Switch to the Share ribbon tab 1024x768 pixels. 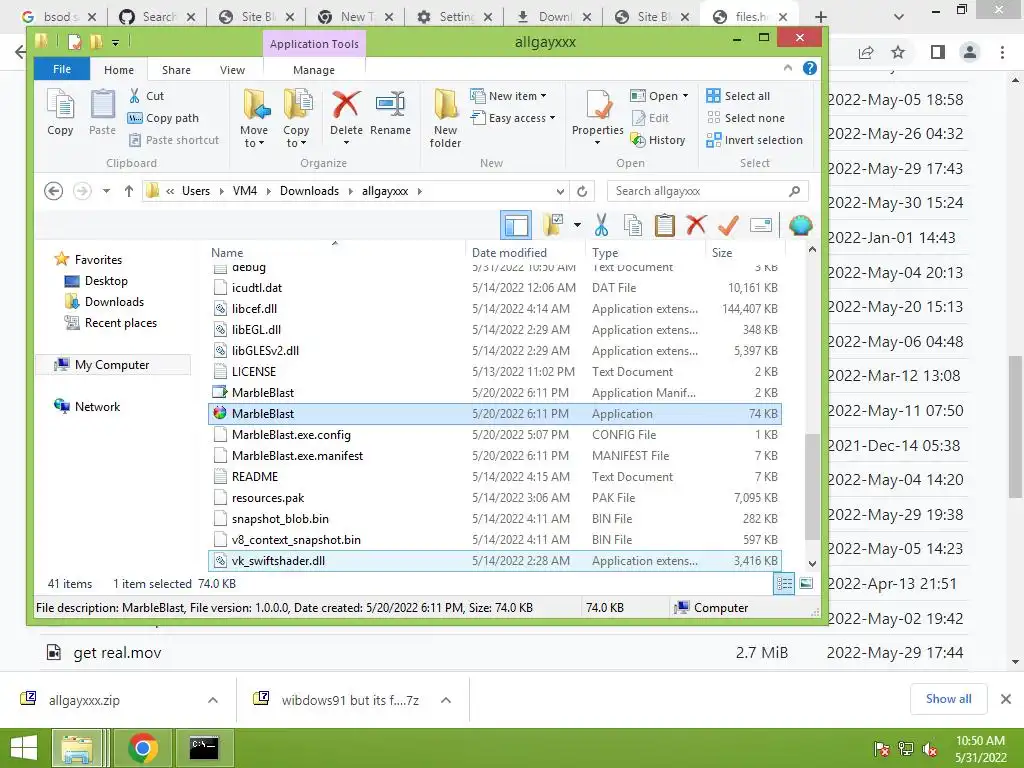click(x=176, y=70)
